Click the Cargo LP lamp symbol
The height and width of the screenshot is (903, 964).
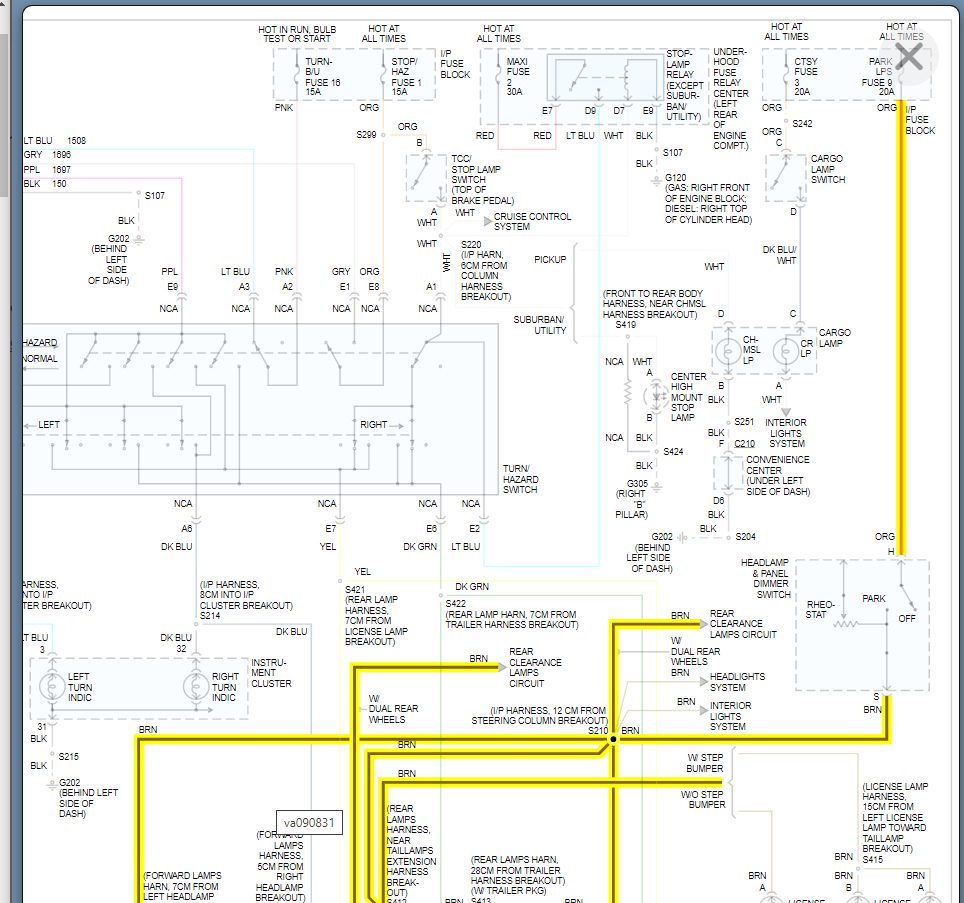click(785, 352)
